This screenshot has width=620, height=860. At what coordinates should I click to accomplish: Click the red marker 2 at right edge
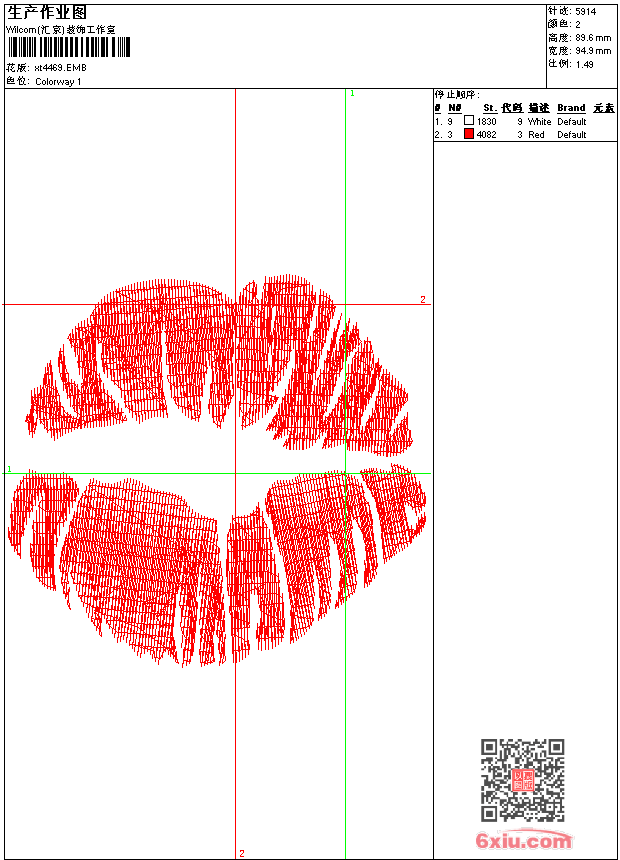422,299
